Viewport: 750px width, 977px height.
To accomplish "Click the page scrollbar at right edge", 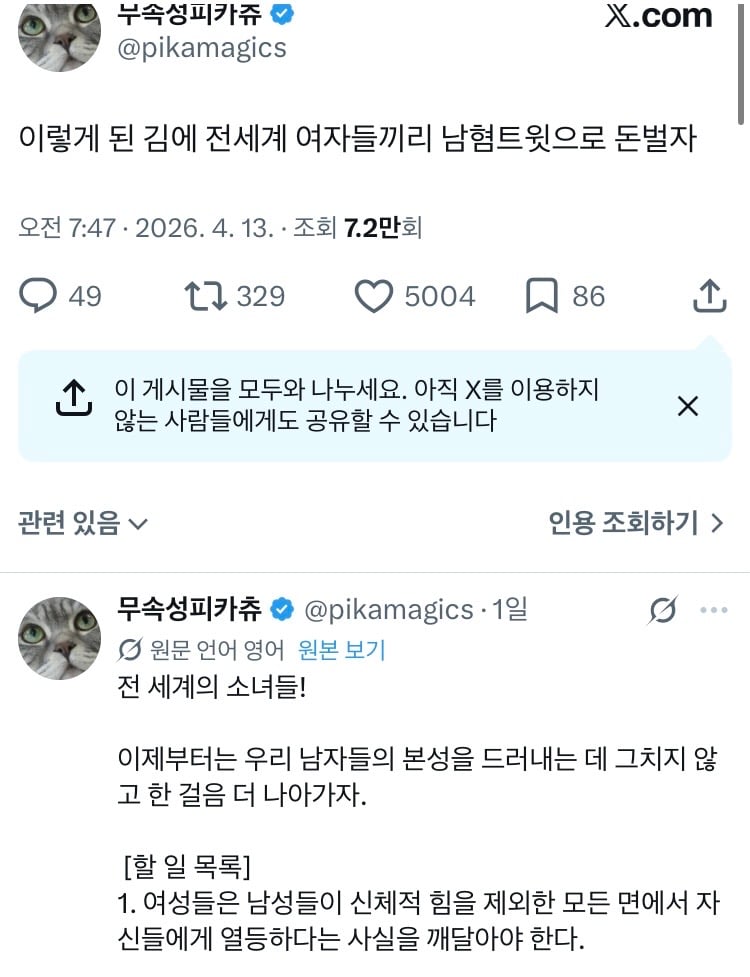I will pos(741,62).
